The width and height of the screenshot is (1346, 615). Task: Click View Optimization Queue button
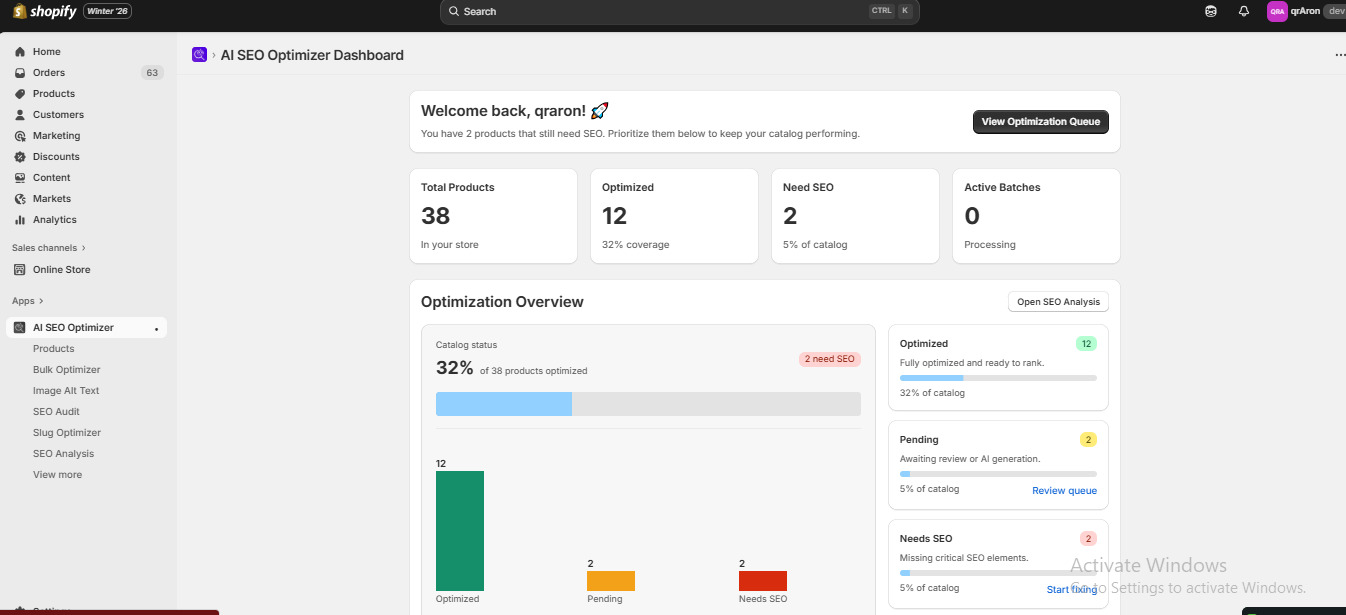1040,122
